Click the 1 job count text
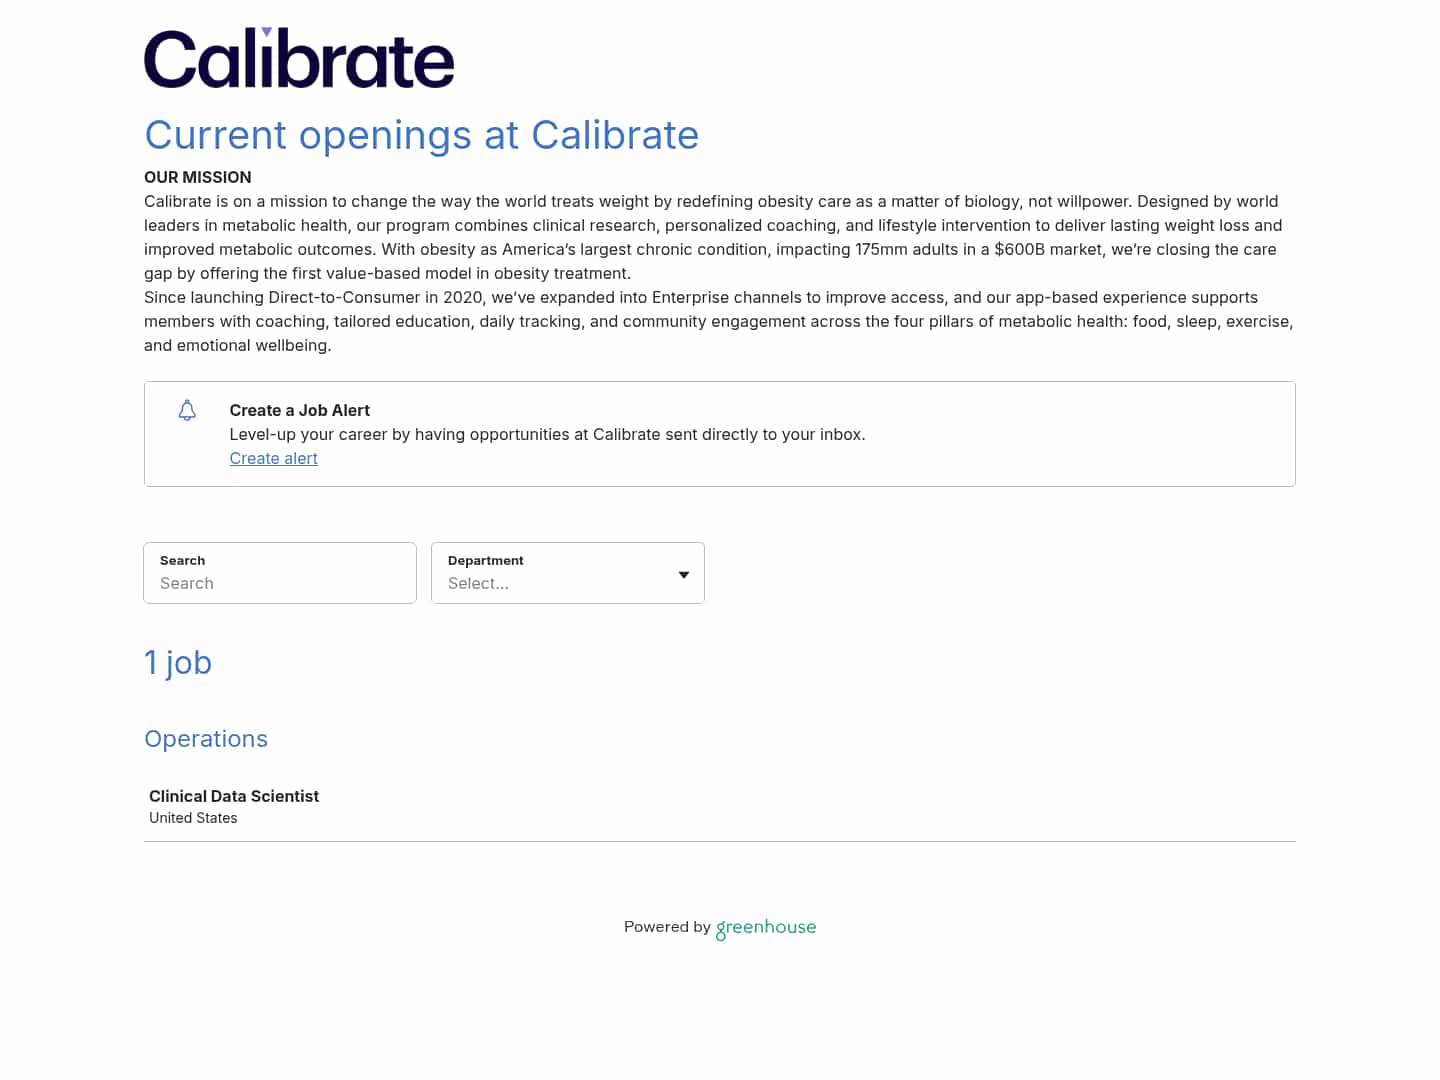The image size is (1440, 1080). pos(178,662)
